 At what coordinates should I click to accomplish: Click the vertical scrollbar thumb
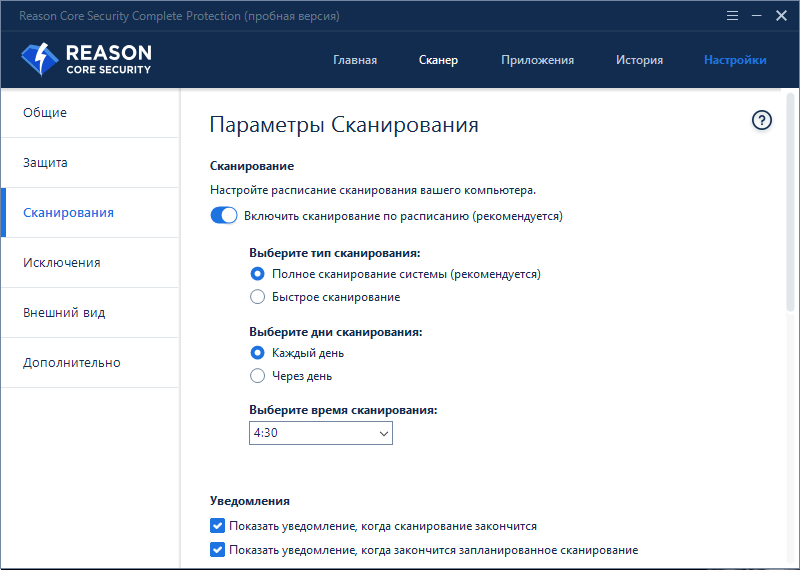click(790, 202)
